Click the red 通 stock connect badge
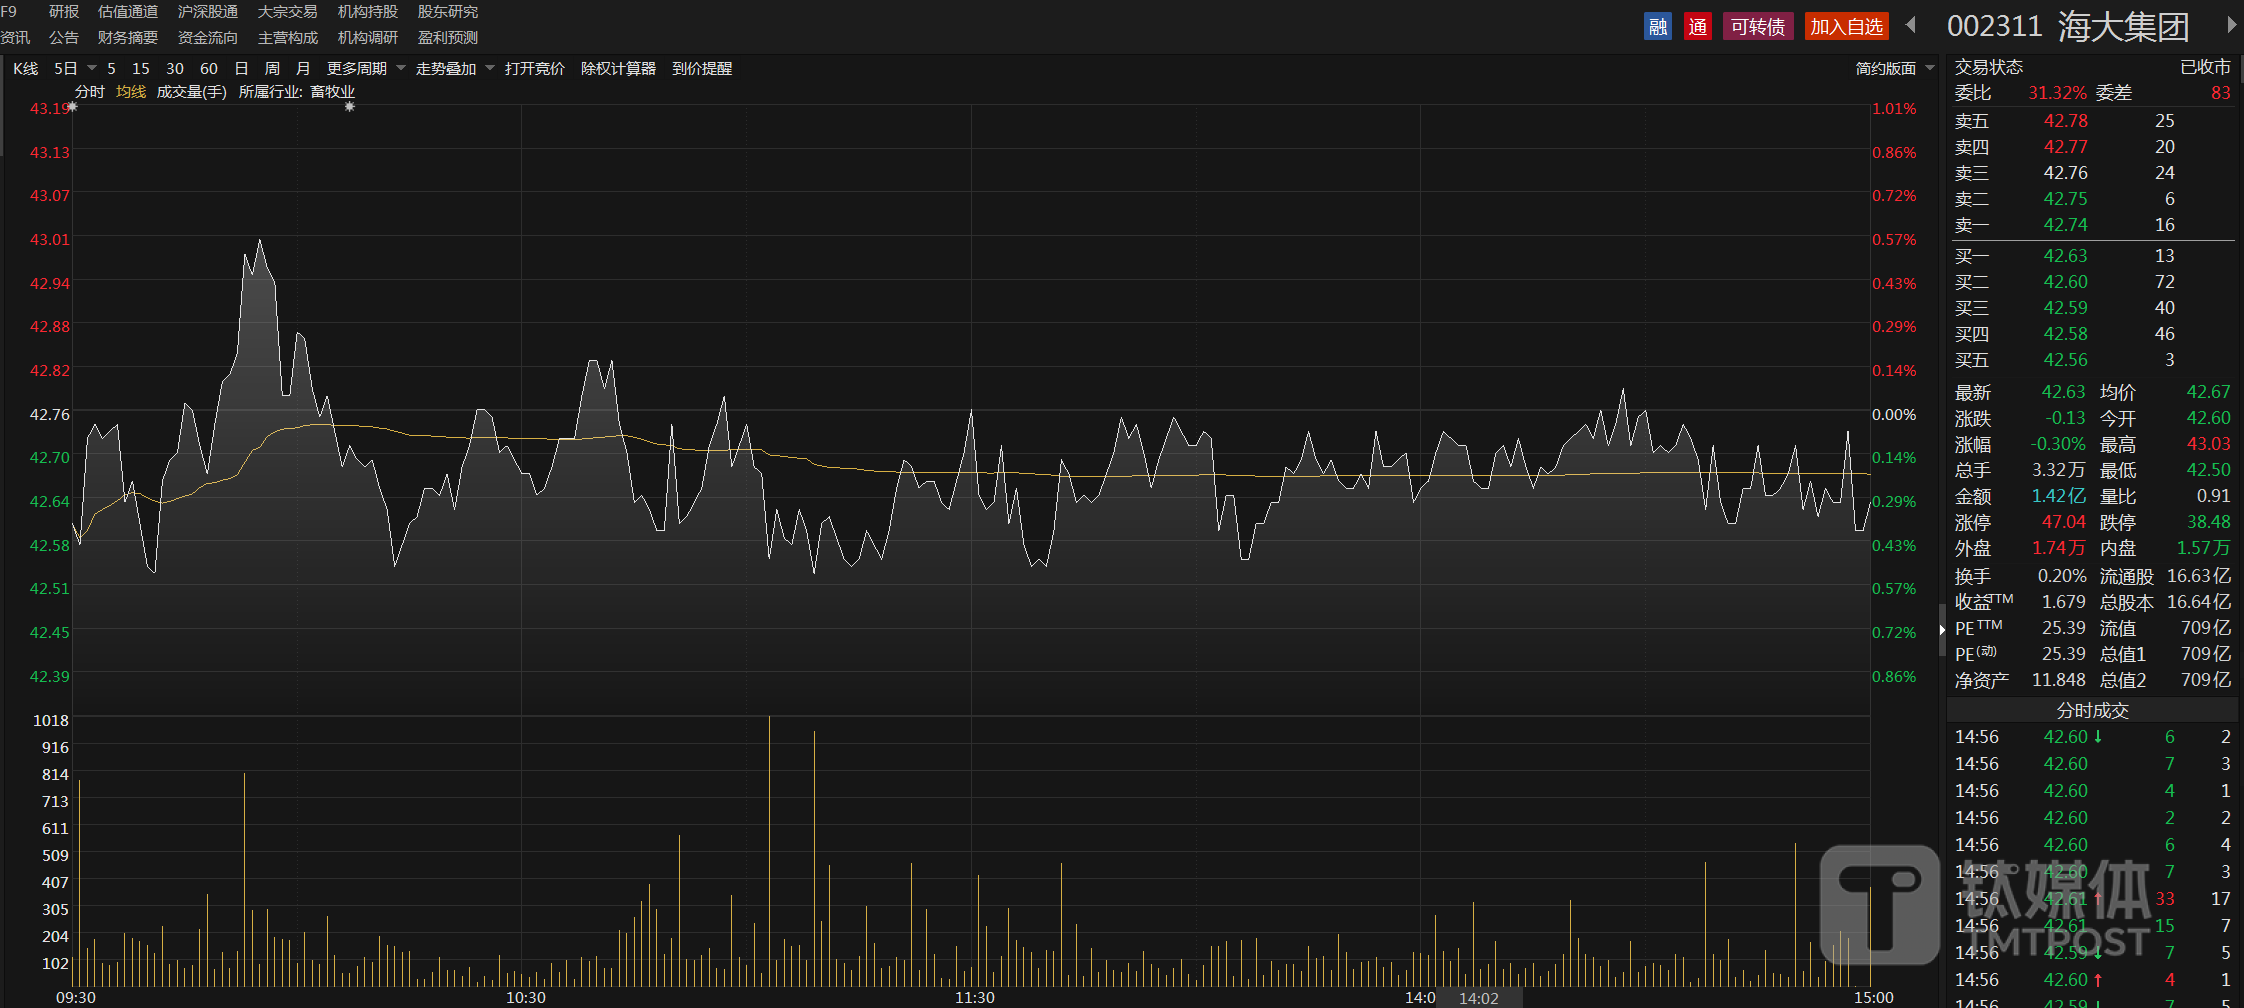Image resolution: width=2244 pixels, height=1008 pixels. tap(1697, 27)
